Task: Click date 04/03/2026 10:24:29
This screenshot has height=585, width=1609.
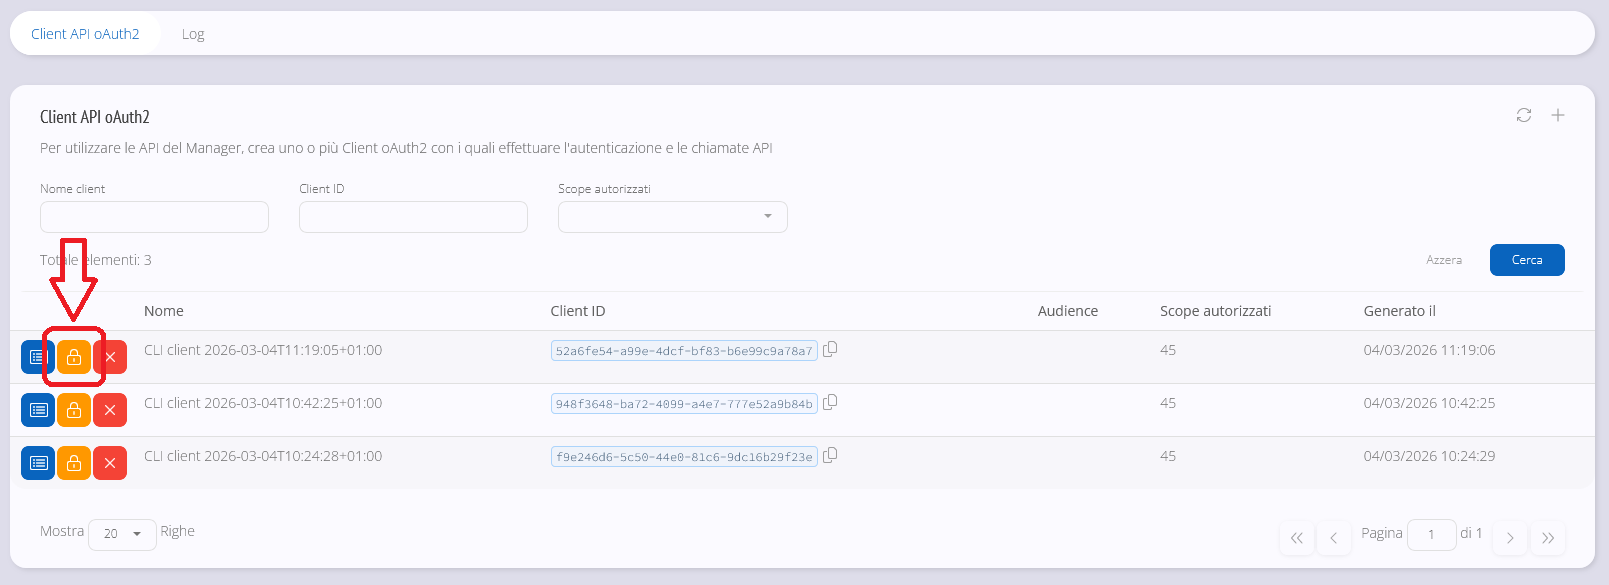Action: point(1429,456)
